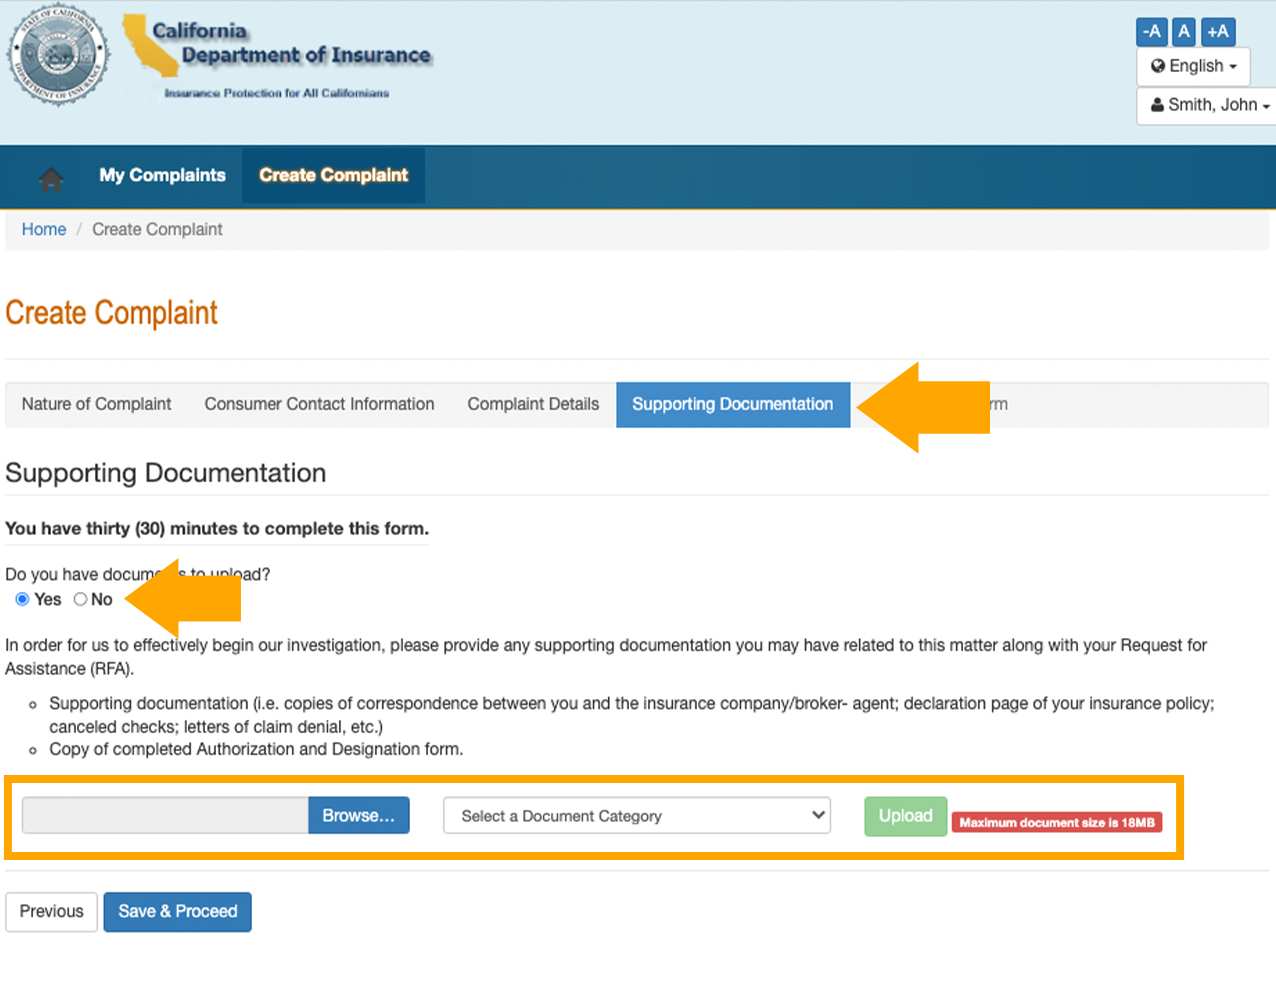This screenshot has width=1276, height=983.
Task: Reset font size with the A button
Action: click(x=1184, y=32)
